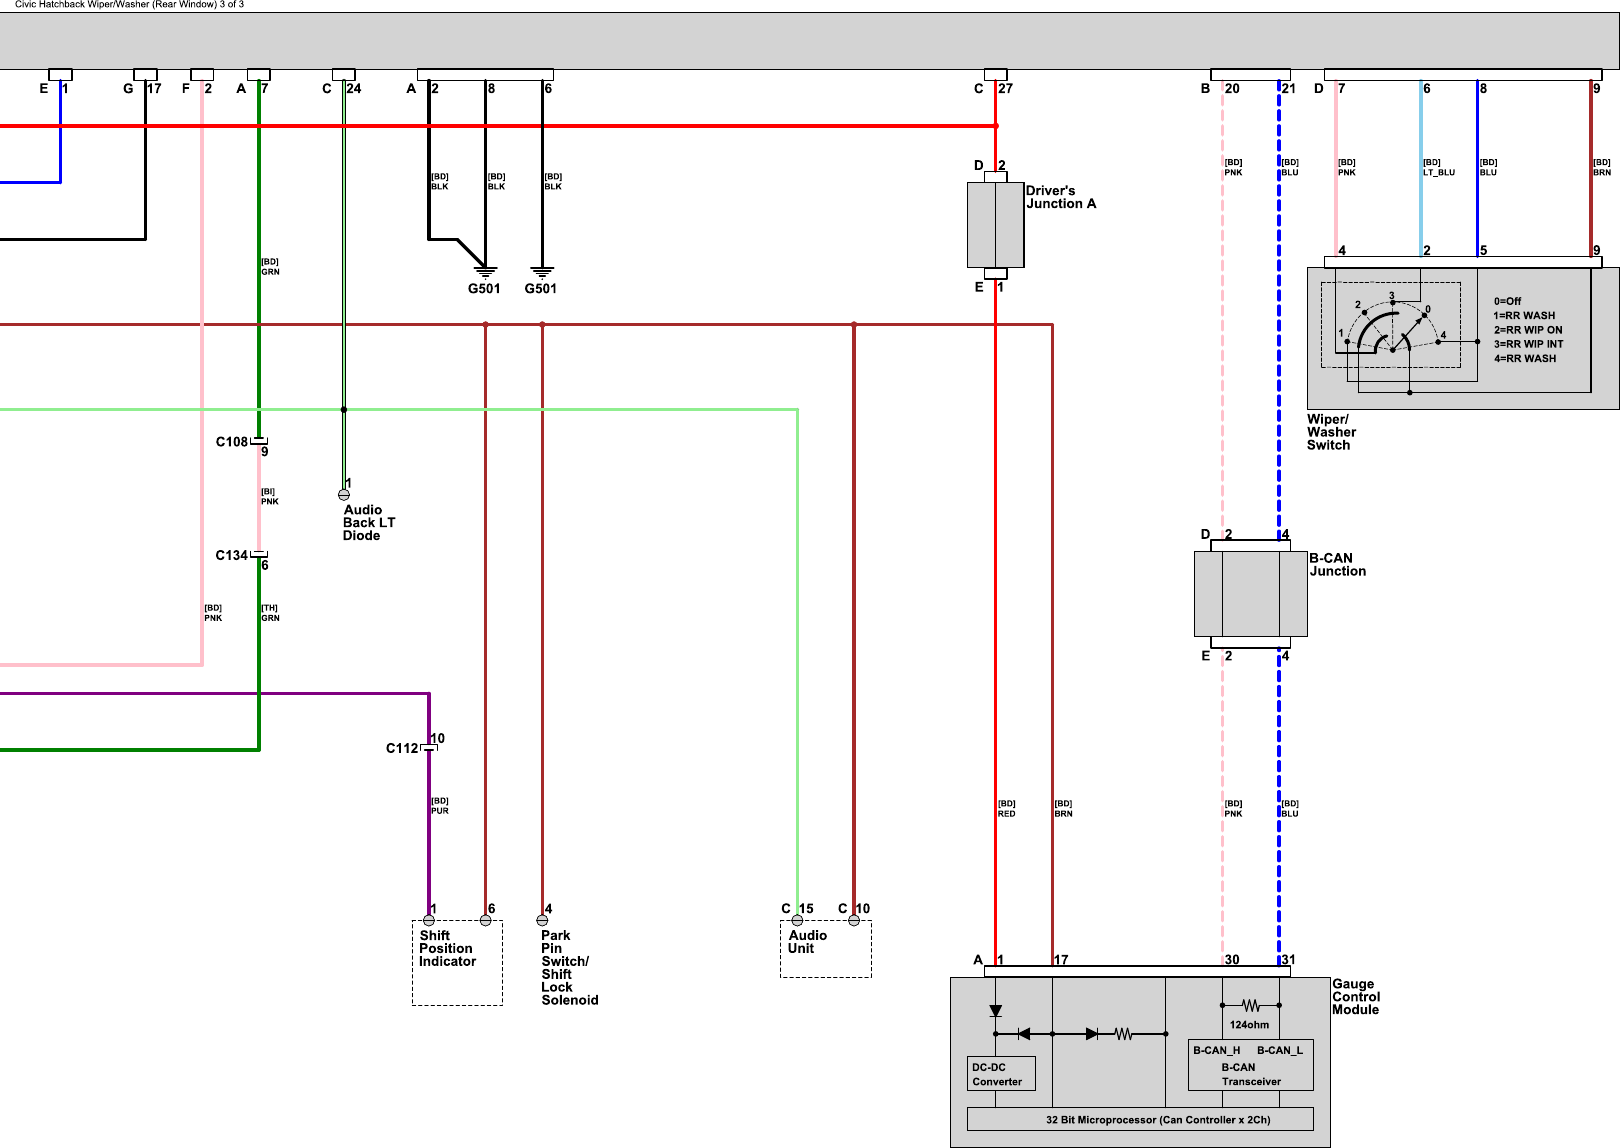This screenshot has width=1620, height=1148.
Task: Select the Audio Unit dashed box
Action: (825, 949)
